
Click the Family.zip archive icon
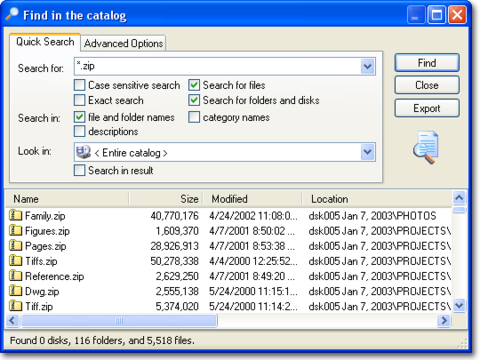pyautogui.click(x=15, y=215)
